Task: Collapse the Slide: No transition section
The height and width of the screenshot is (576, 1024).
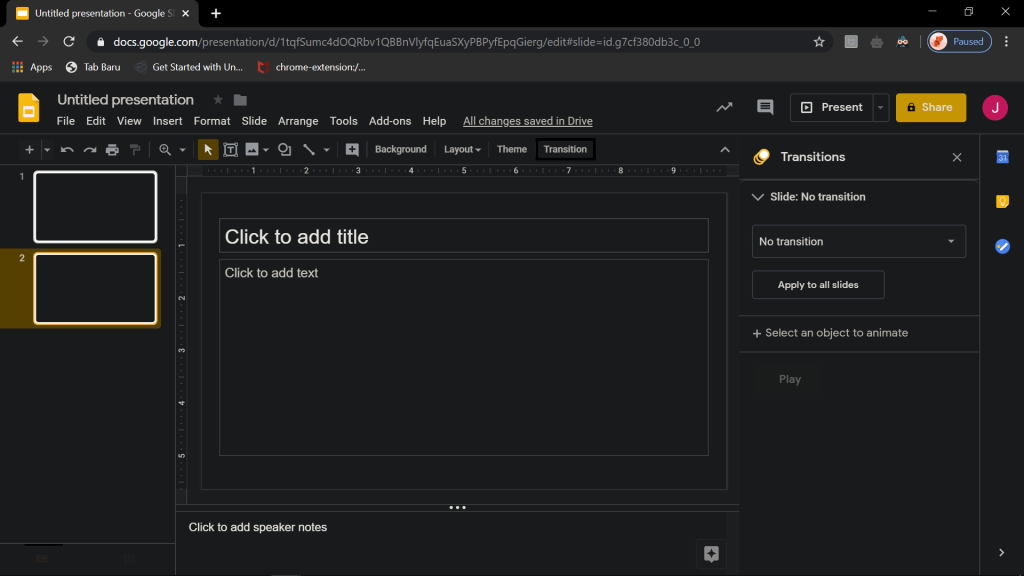Action: [757, 197]
